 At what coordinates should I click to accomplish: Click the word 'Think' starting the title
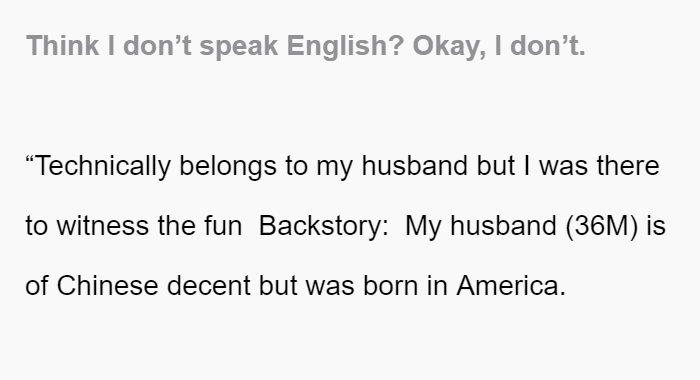click(62, 46)
